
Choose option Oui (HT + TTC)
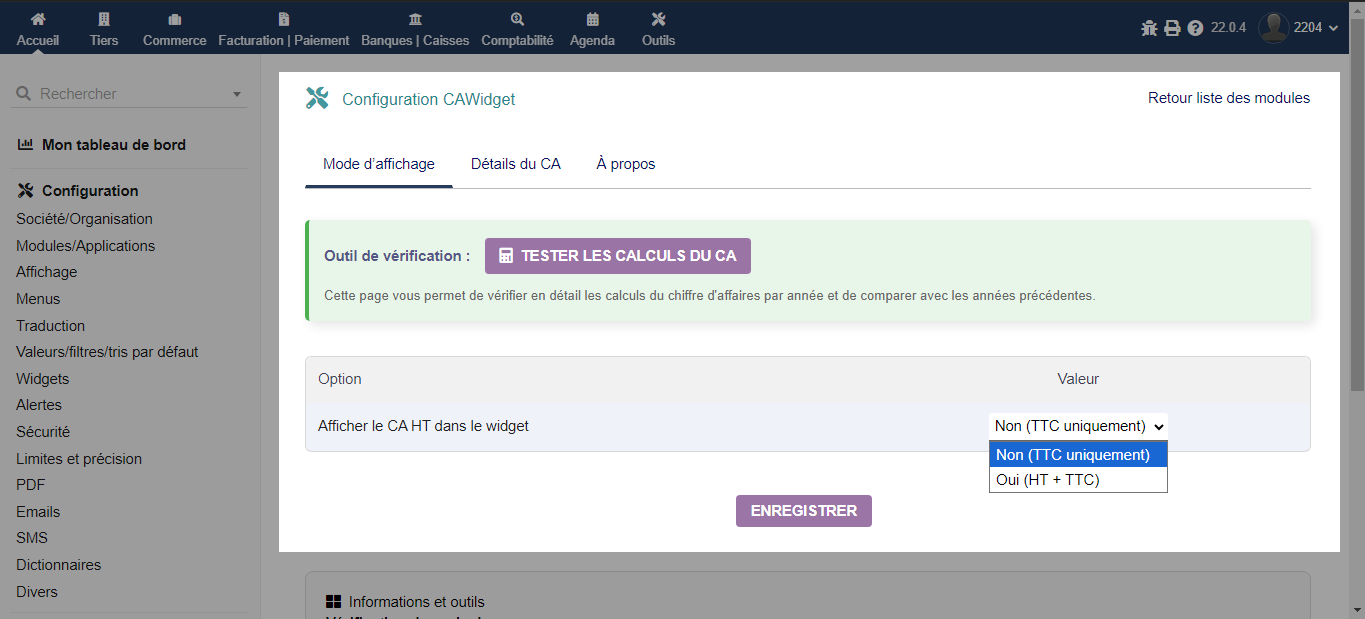click(1078, 480)
